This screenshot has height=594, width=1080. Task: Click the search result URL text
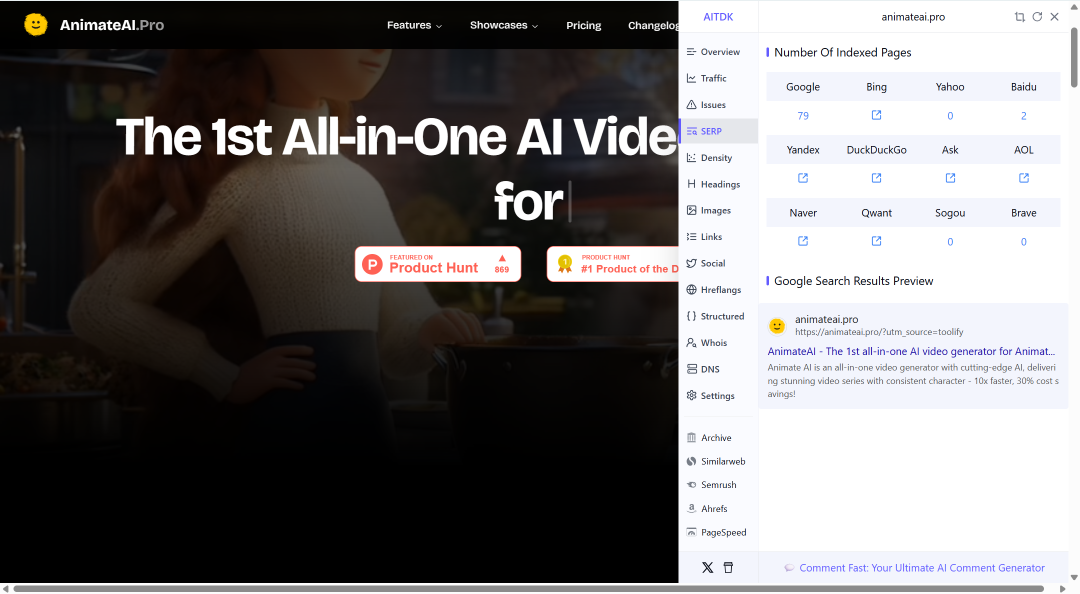point(879,331)
